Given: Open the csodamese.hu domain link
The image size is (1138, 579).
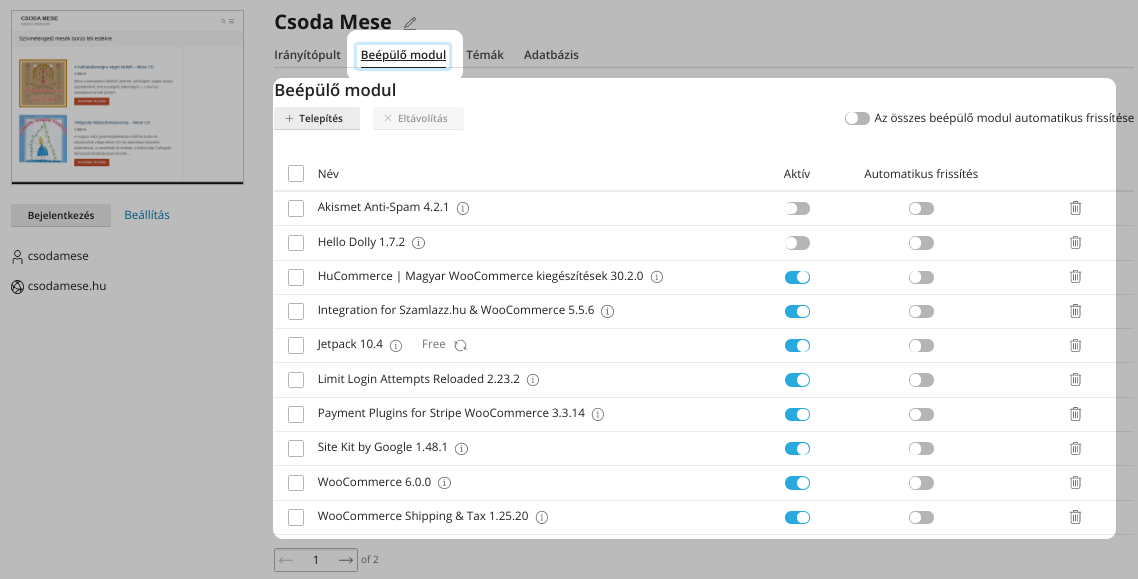Looking at the screenshot, I should [67, 287].
